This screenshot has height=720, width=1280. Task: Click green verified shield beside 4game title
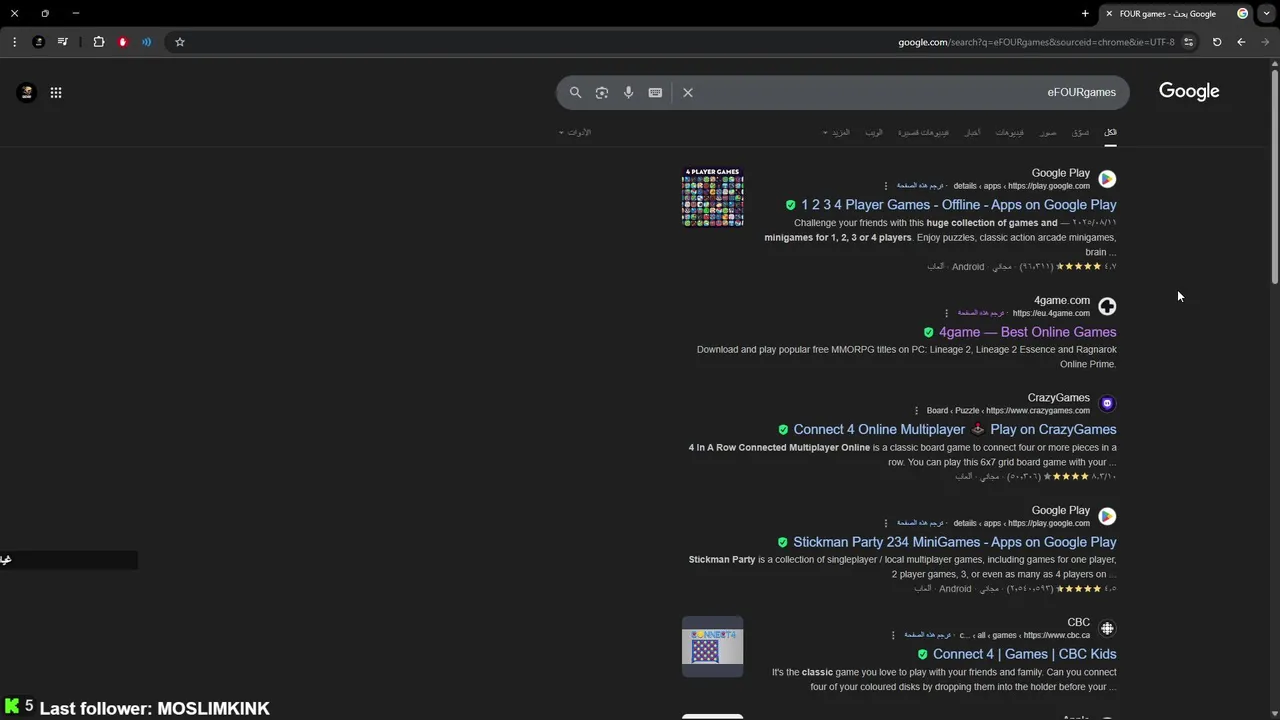click(x=929, y=332)
